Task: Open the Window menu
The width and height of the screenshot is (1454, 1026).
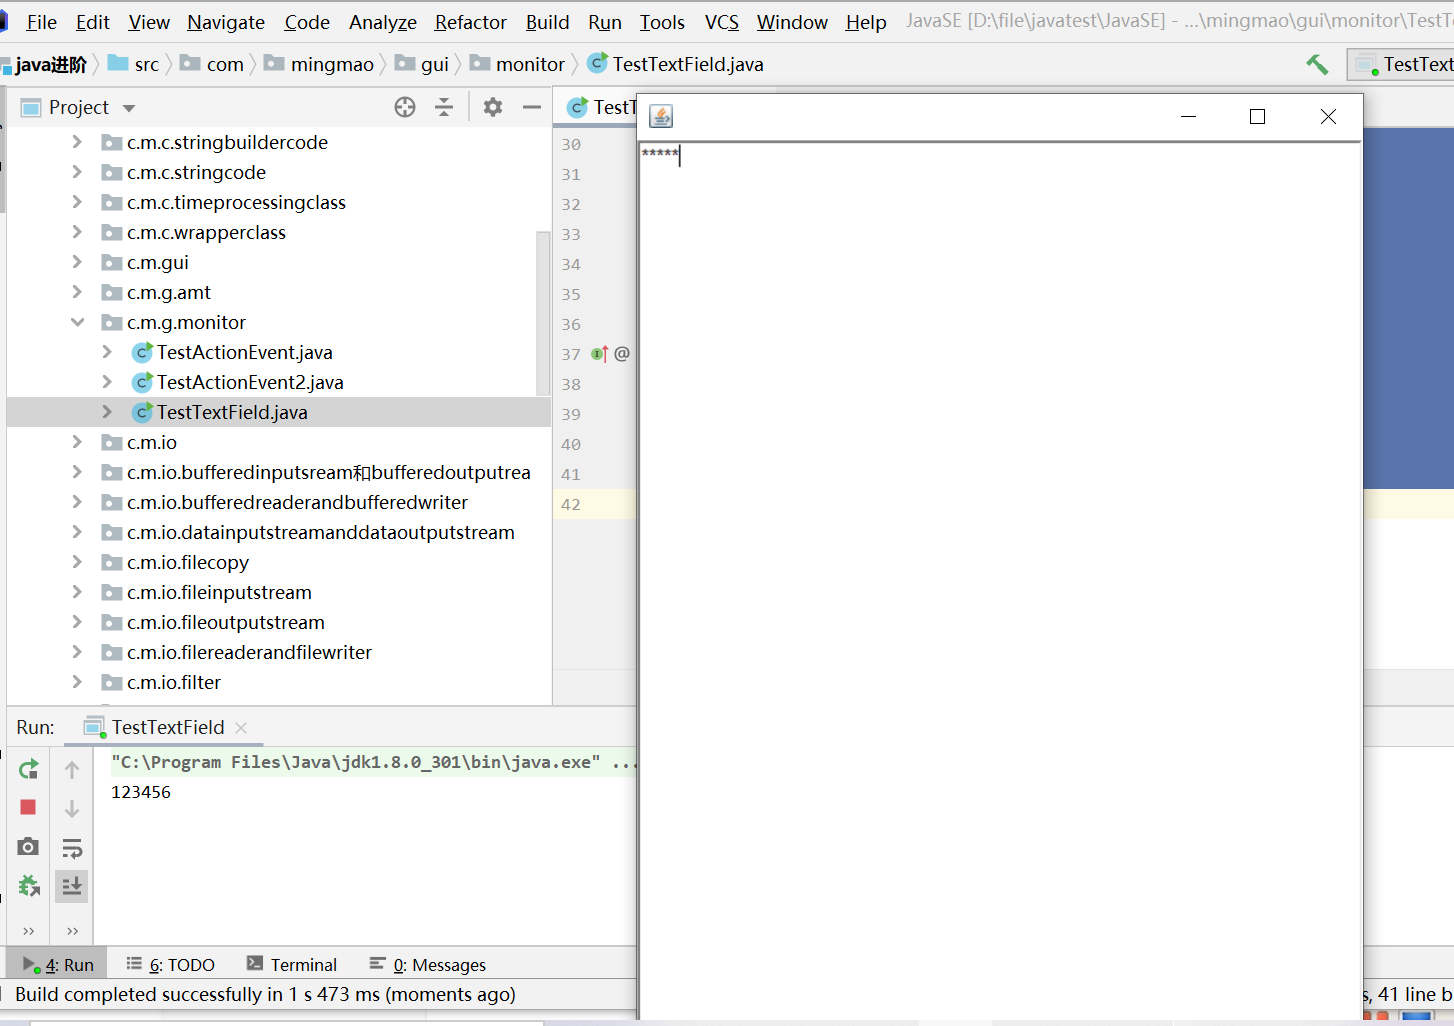Action: click(x=792, y=22)
